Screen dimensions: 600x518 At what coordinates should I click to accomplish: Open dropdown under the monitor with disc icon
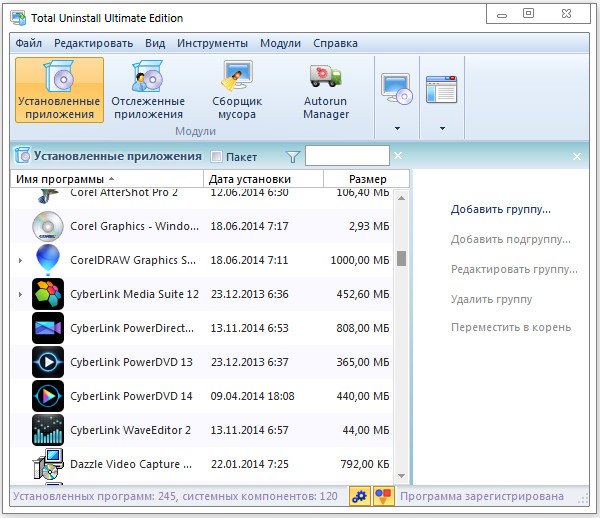tap(397, 128)
